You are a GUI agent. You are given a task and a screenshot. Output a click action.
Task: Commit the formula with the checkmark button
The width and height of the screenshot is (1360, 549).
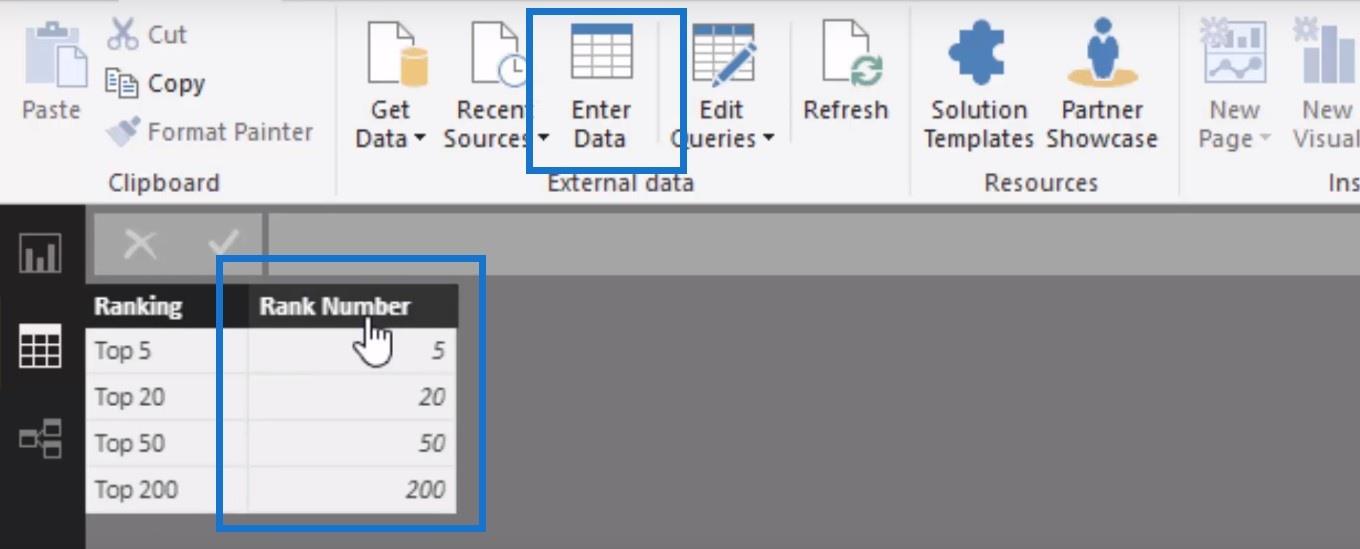(x=223, y=243)
